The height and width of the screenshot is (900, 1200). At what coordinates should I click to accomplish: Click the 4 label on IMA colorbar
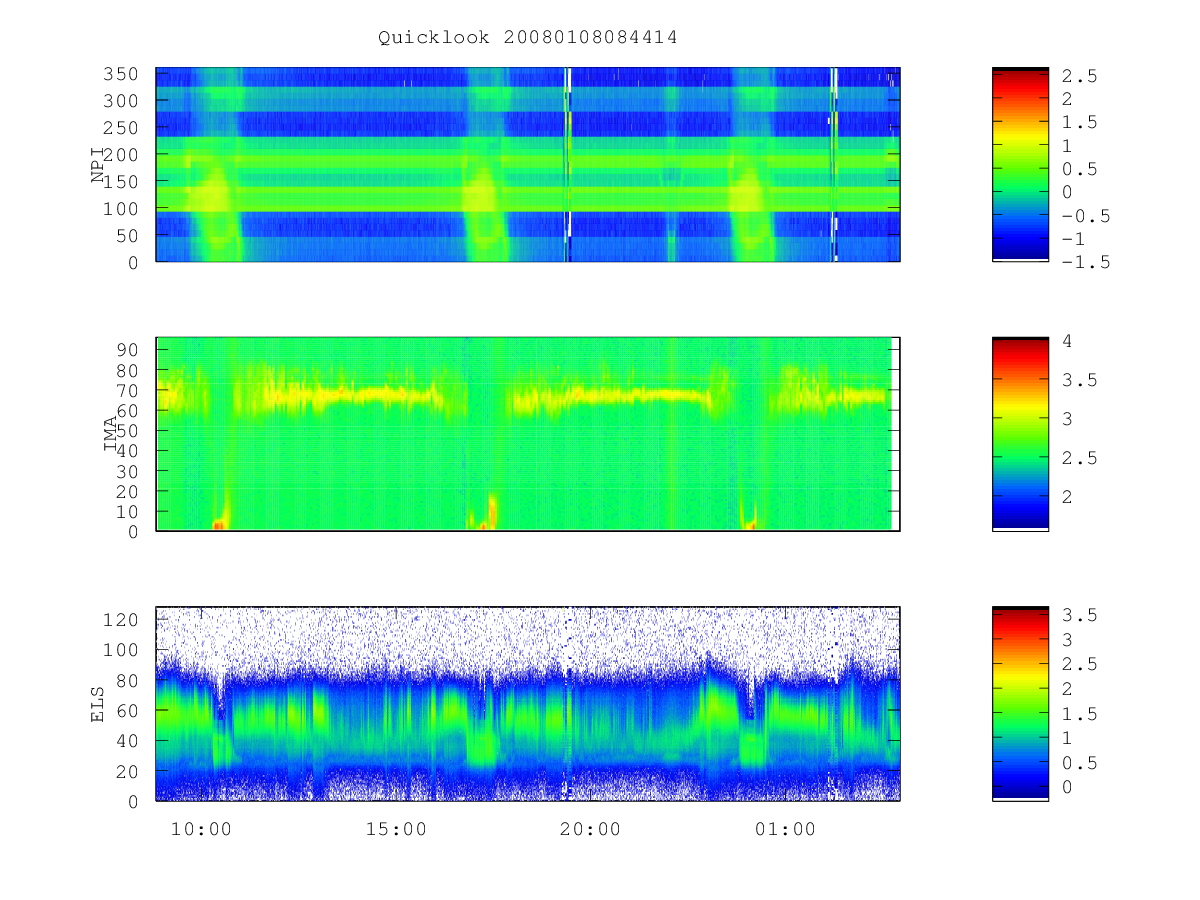[x=1068, y=341]
